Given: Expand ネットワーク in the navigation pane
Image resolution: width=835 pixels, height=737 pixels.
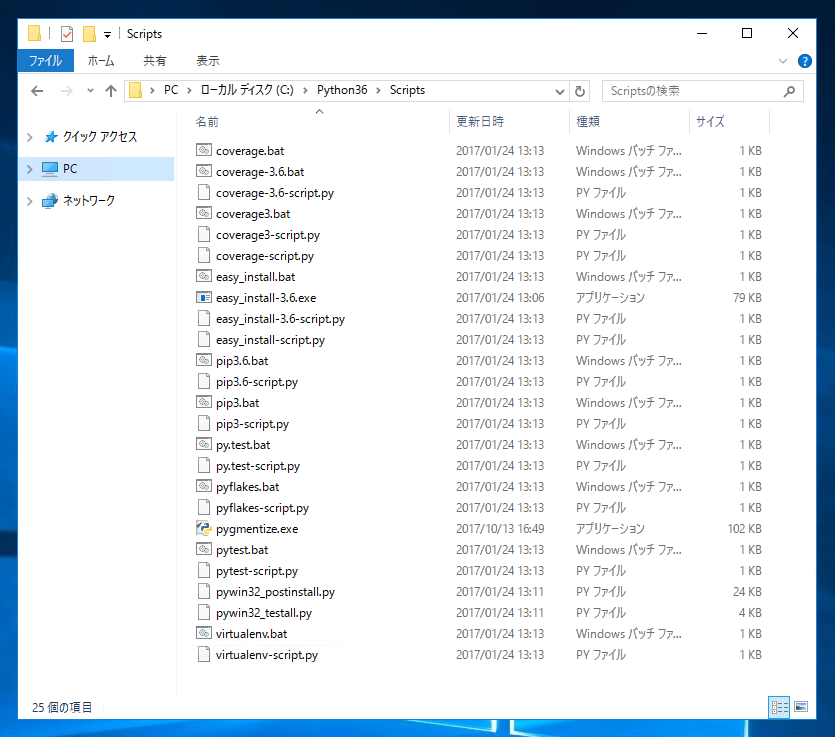Looking at the screenshot, I should (30, 201).
